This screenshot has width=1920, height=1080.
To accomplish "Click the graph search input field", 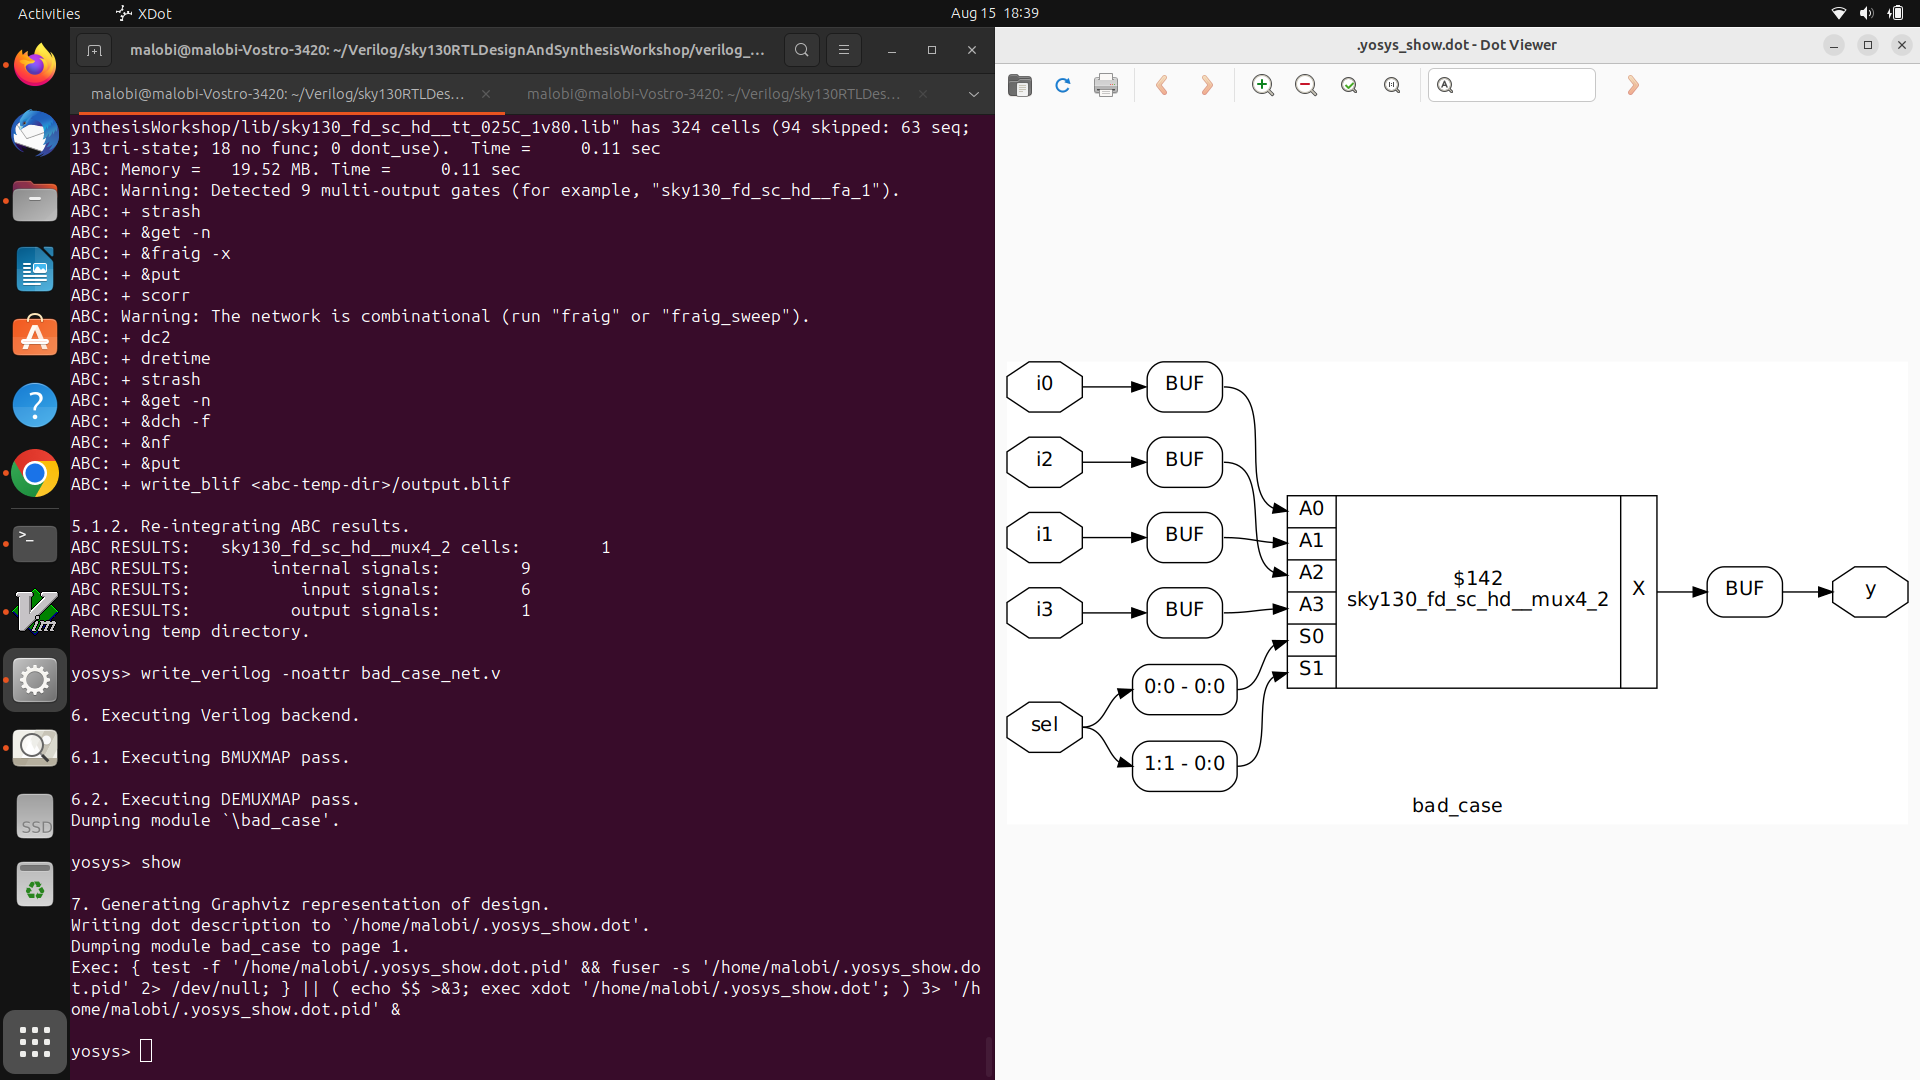I will [x=1522, y=86].
